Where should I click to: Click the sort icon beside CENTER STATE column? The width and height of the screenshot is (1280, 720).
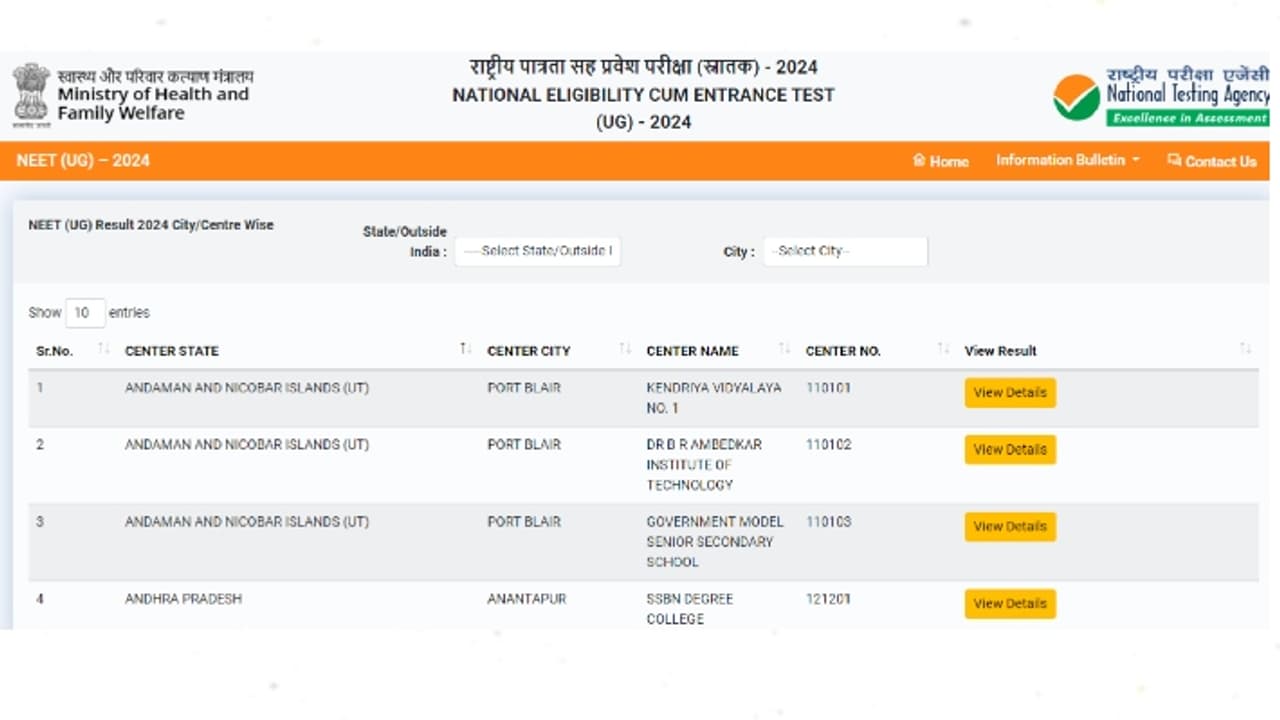(x=465, y=348)
